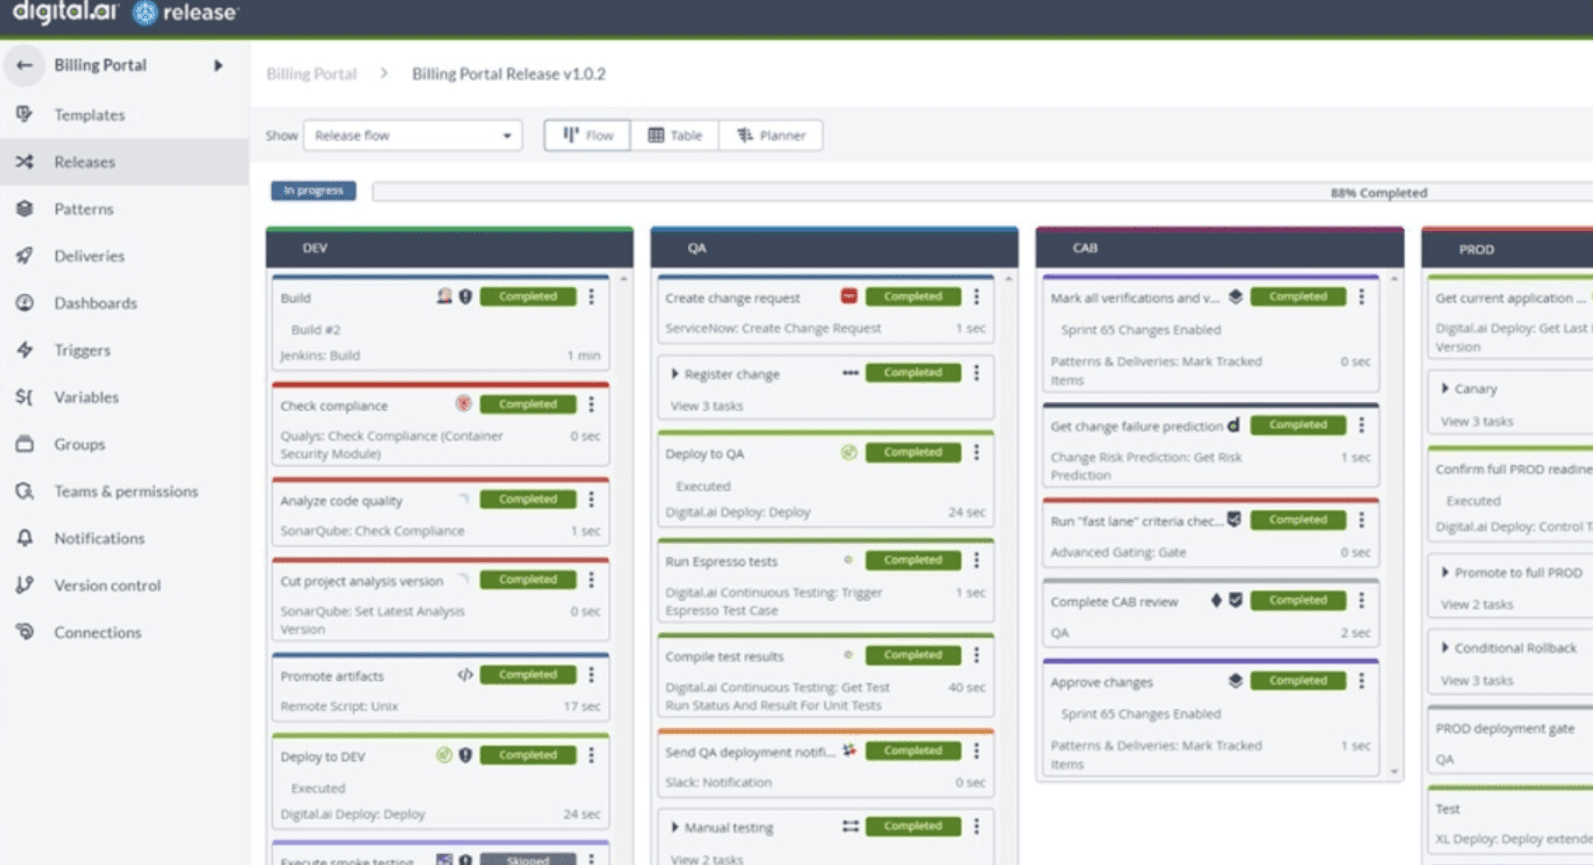Click the Notifications bell icon

(25, 538)
